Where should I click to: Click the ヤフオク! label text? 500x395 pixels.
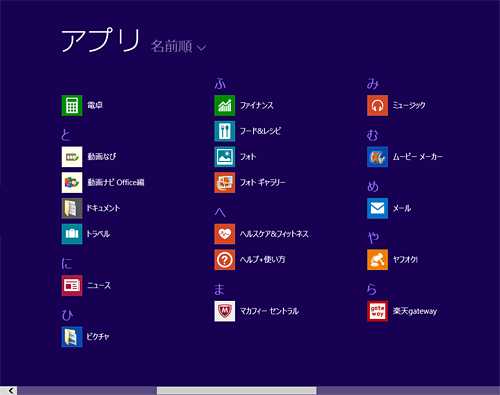[405, 260]
